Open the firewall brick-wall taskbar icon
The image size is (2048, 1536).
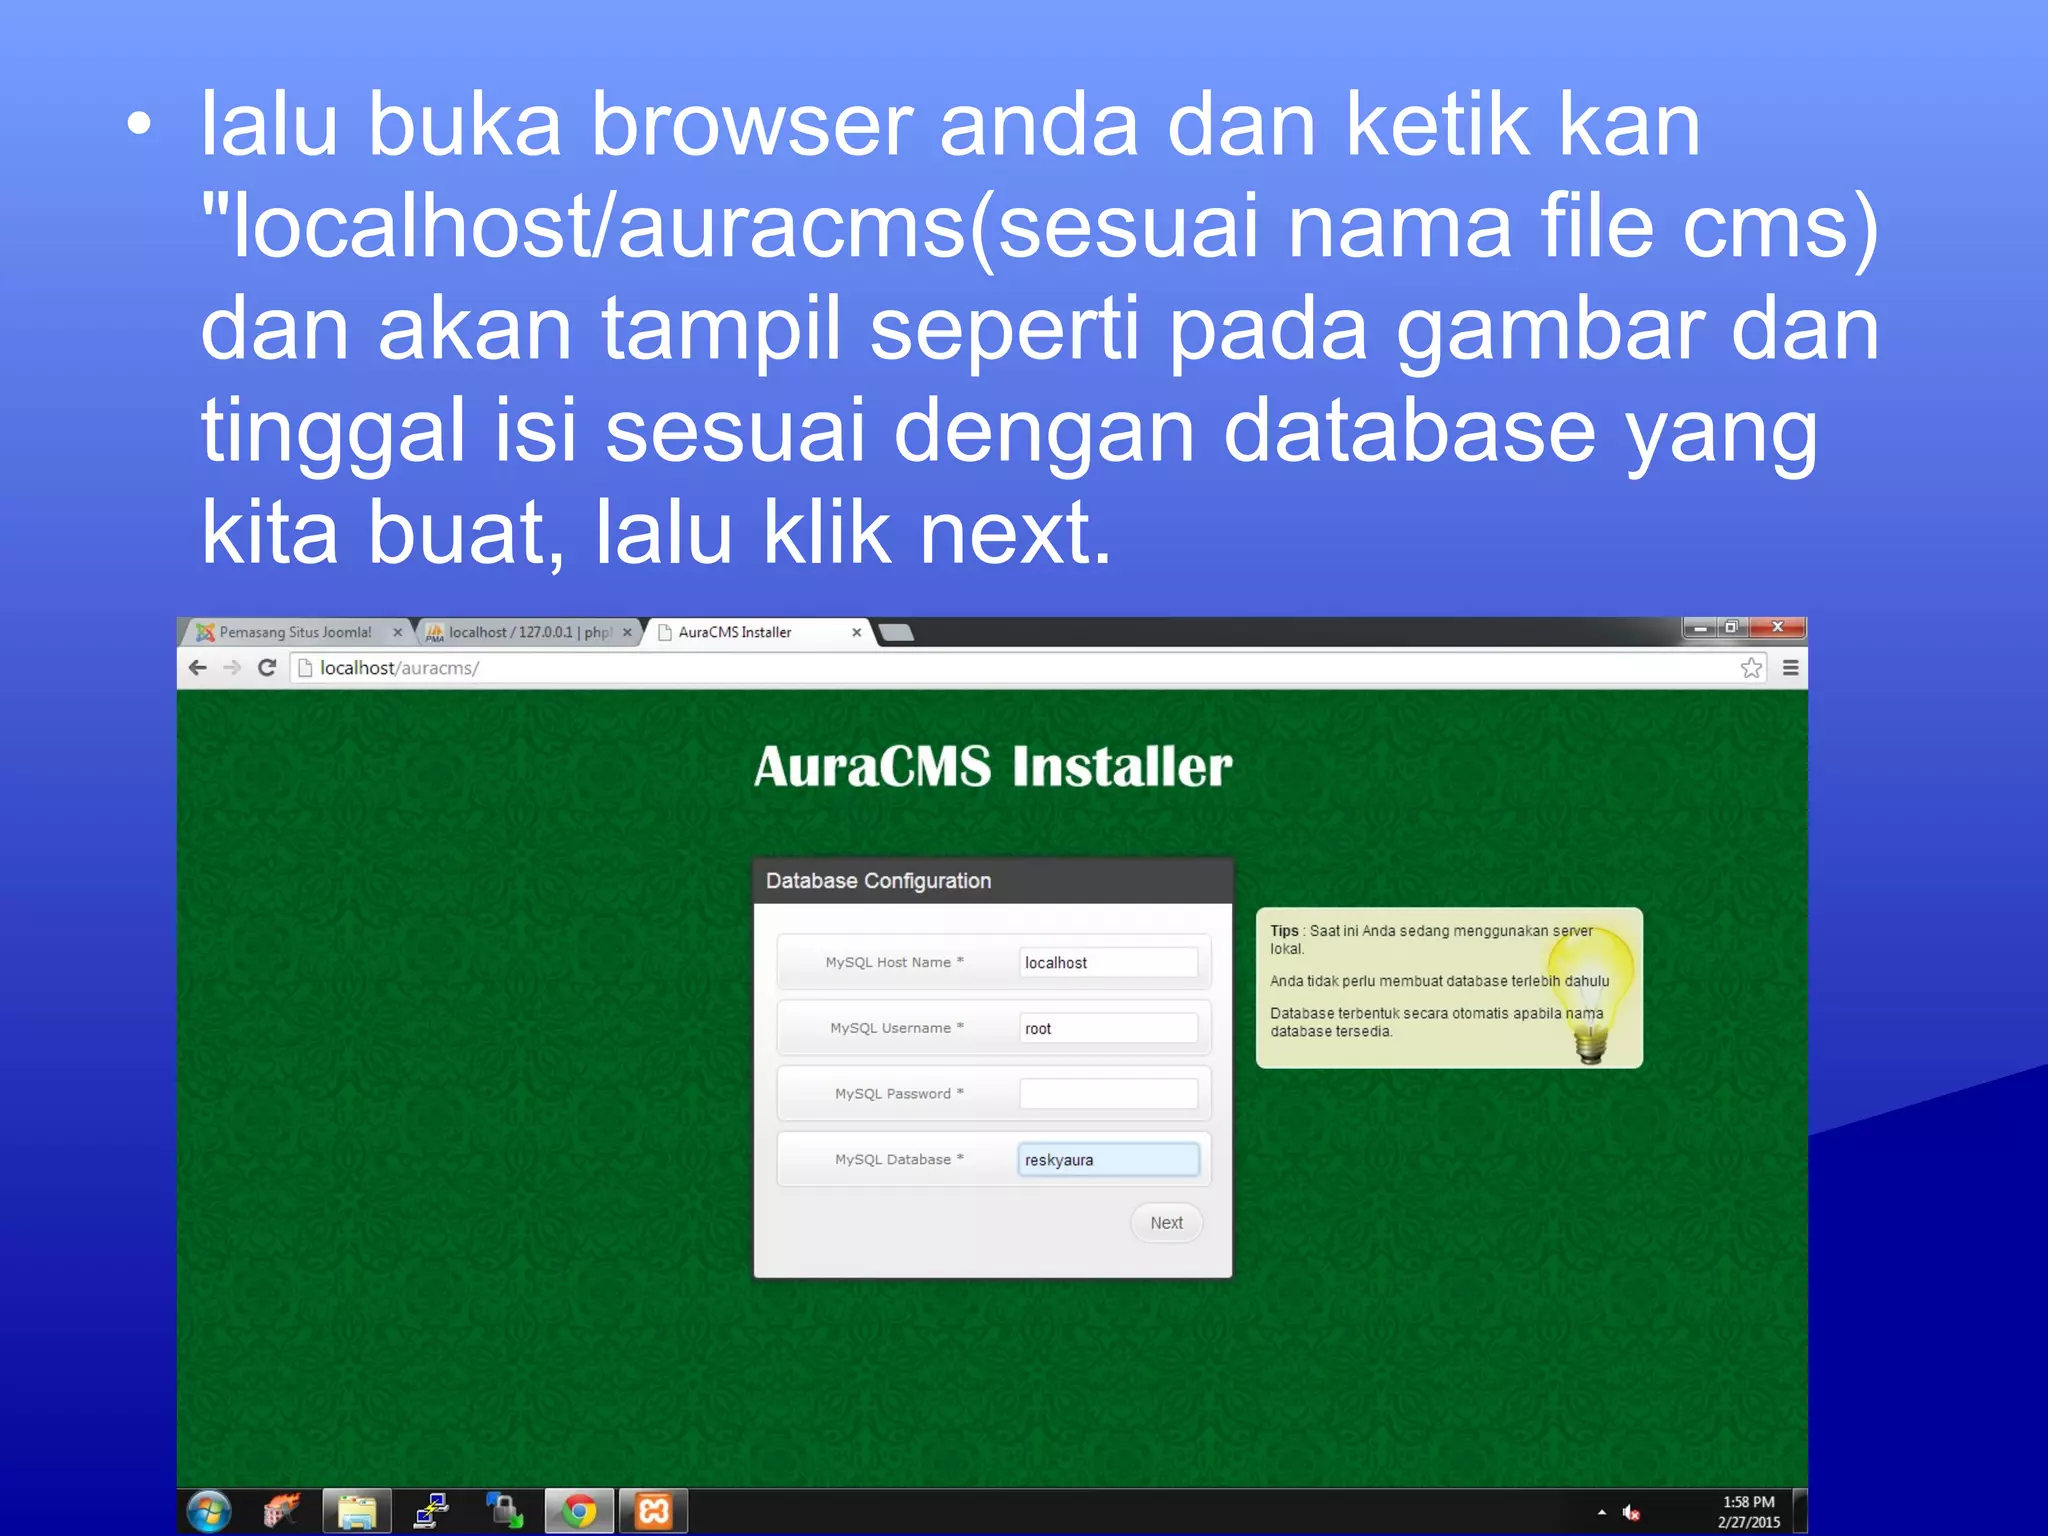tap(282, 1512)
